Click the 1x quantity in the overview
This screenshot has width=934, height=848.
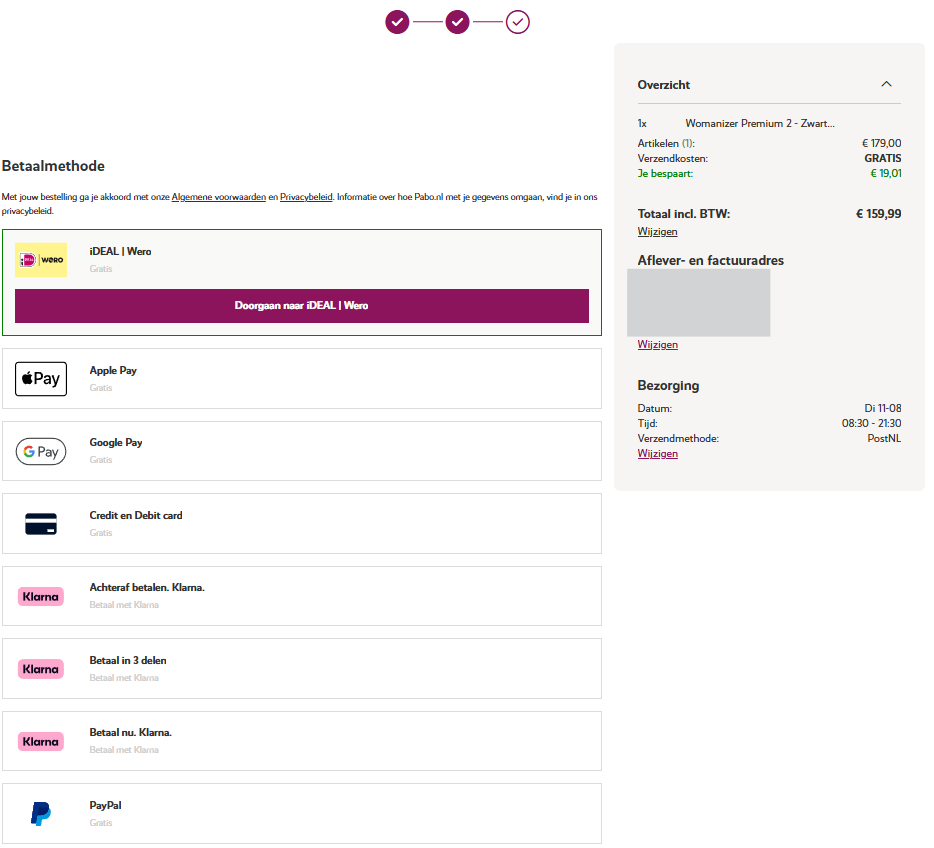pos(642,123)
